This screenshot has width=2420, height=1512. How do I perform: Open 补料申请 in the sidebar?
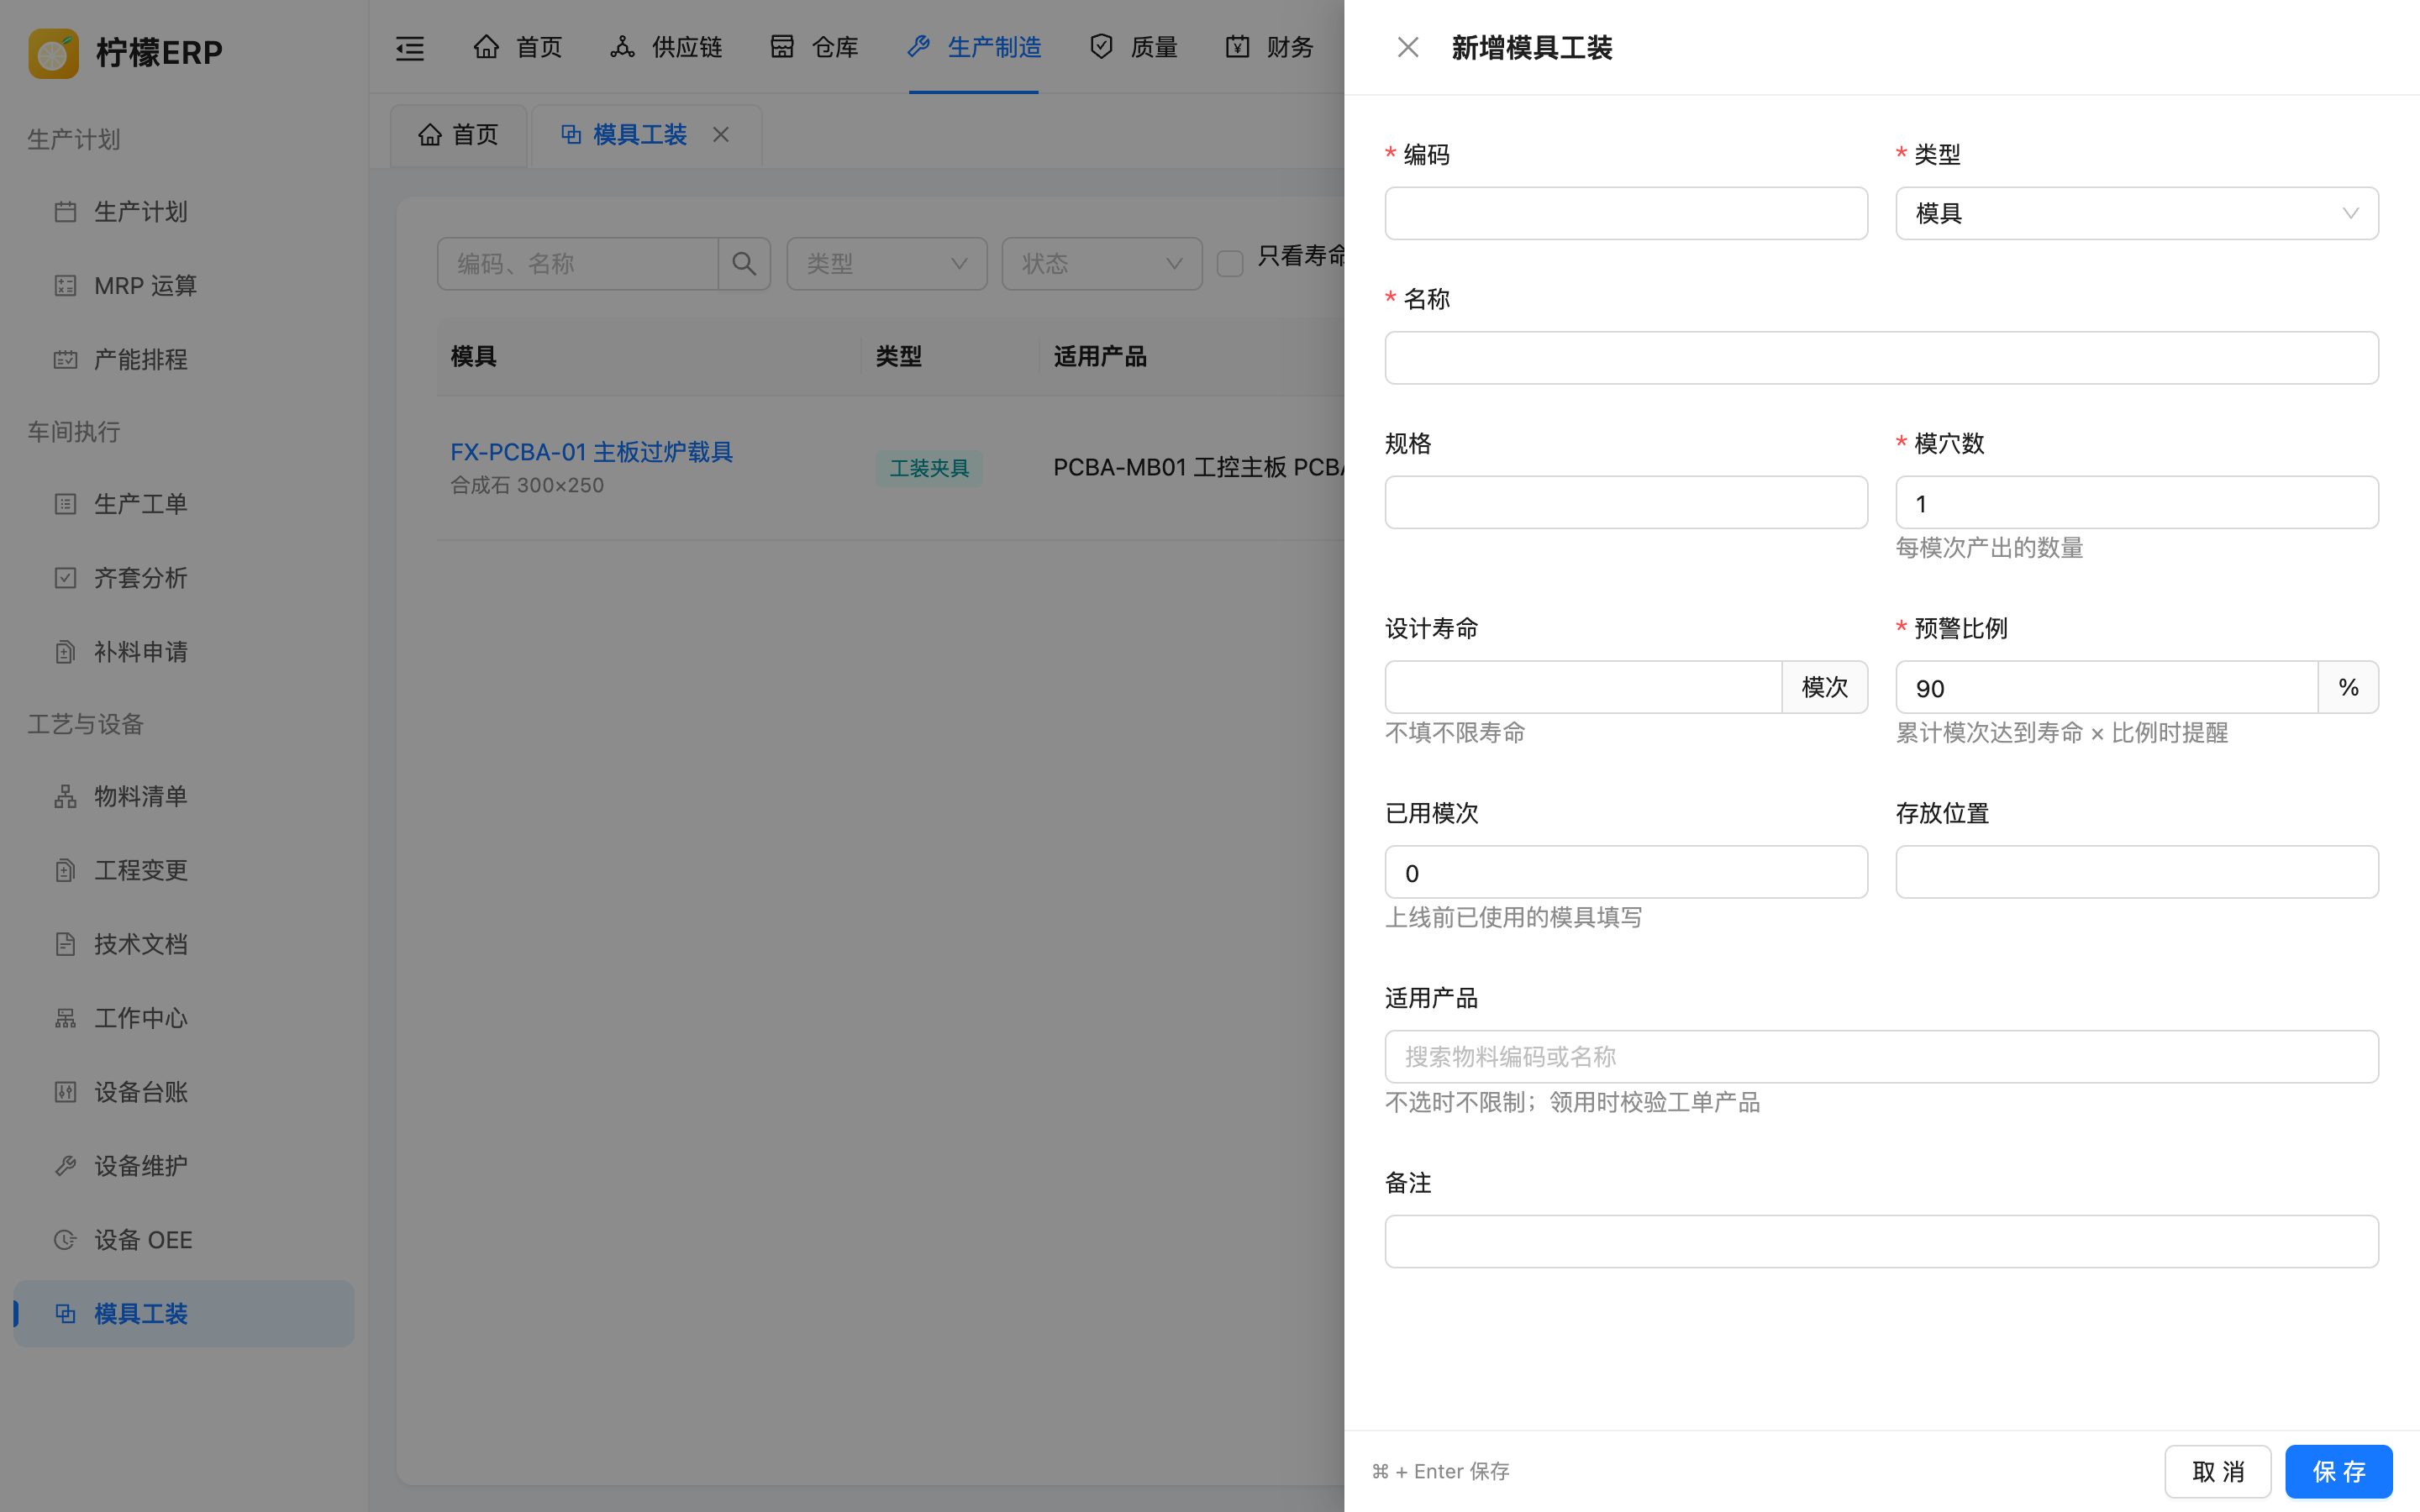click(184, 652)
